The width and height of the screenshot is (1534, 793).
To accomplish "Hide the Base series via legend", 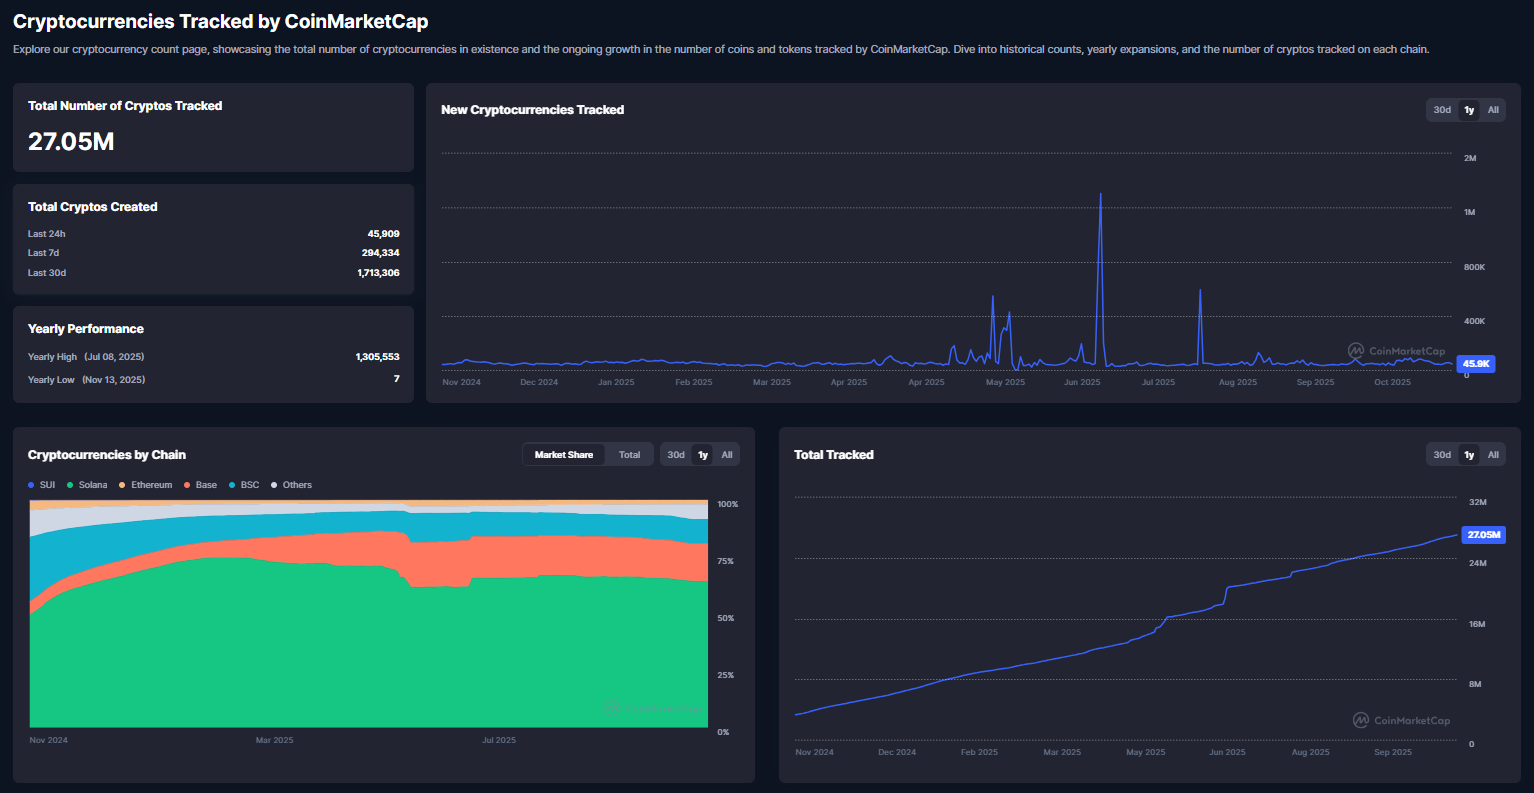I will [199, 485].
